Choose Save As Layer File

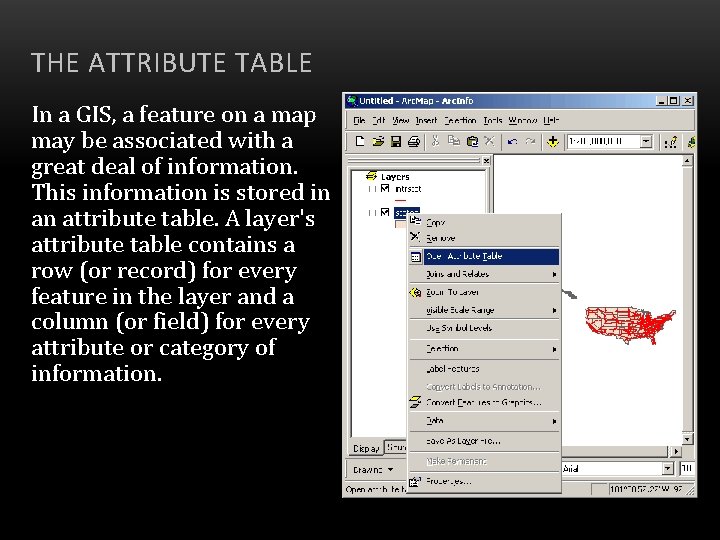click(484, 441)
